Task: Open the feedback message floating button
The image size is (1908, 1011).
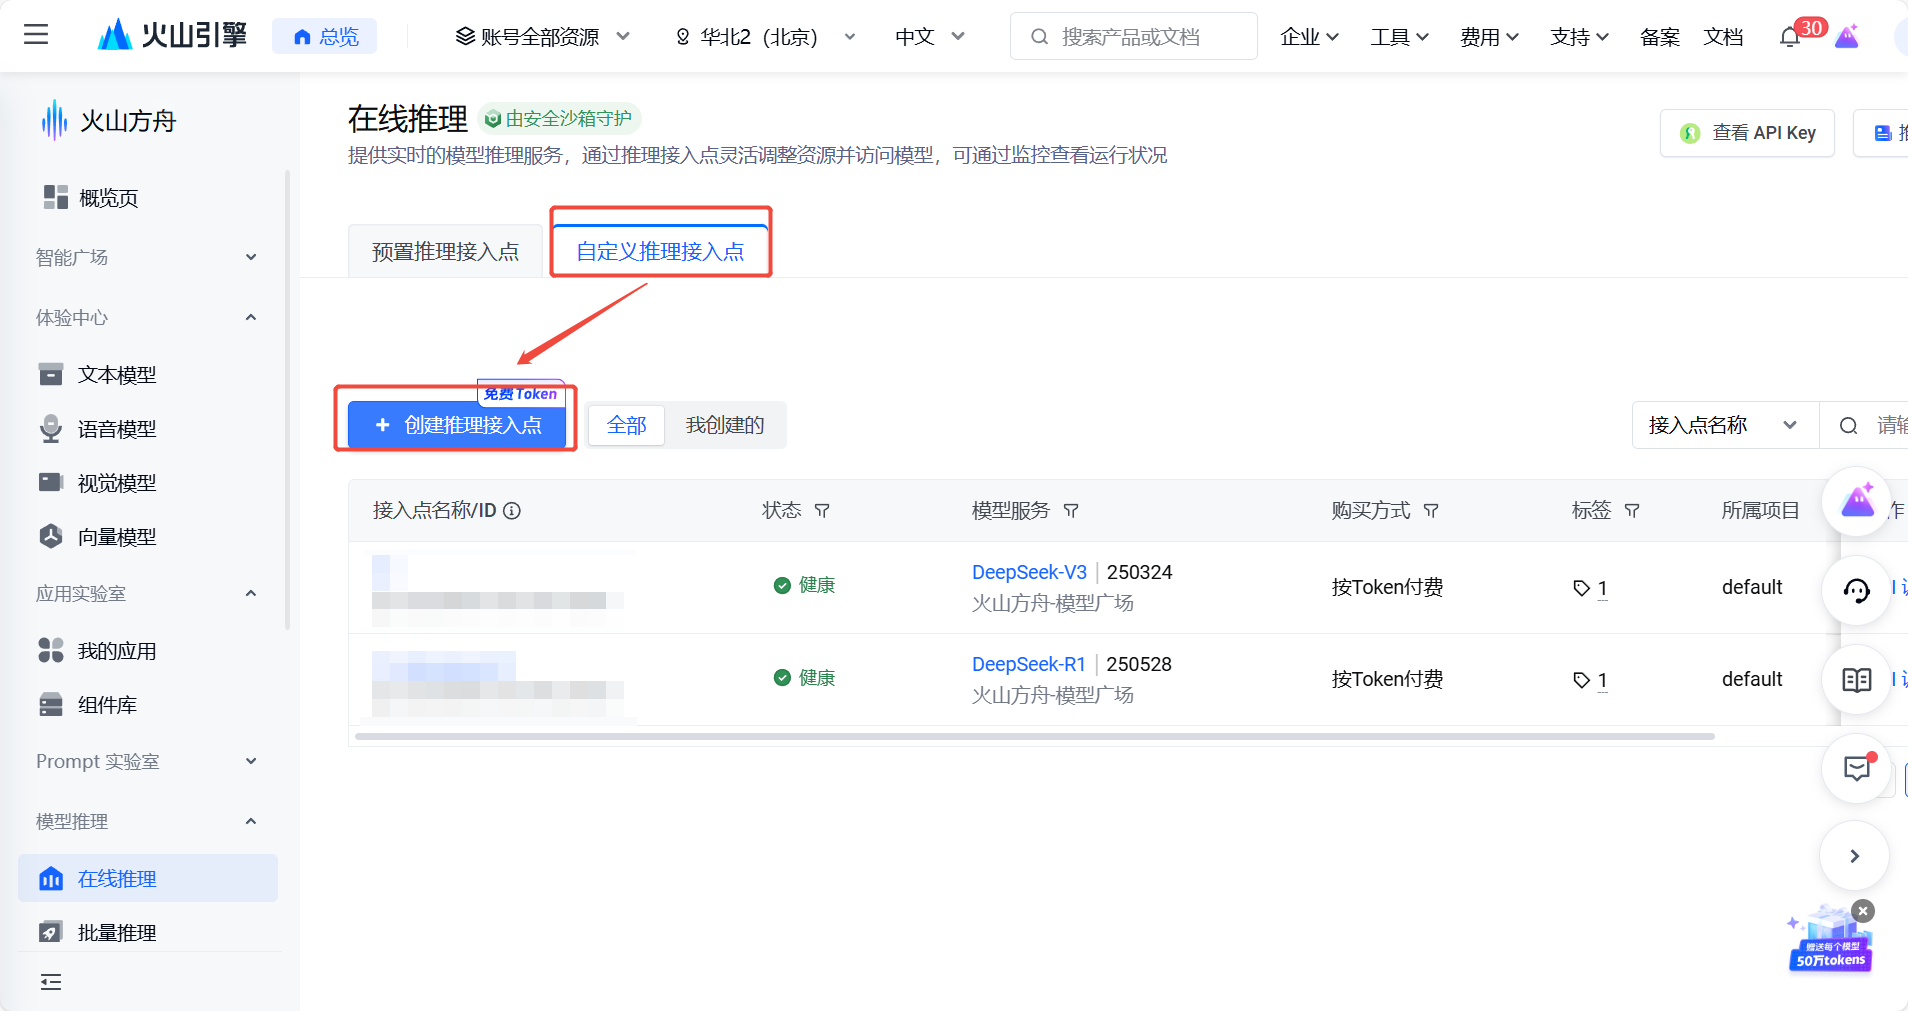Action: click(x=1857, y=768)
